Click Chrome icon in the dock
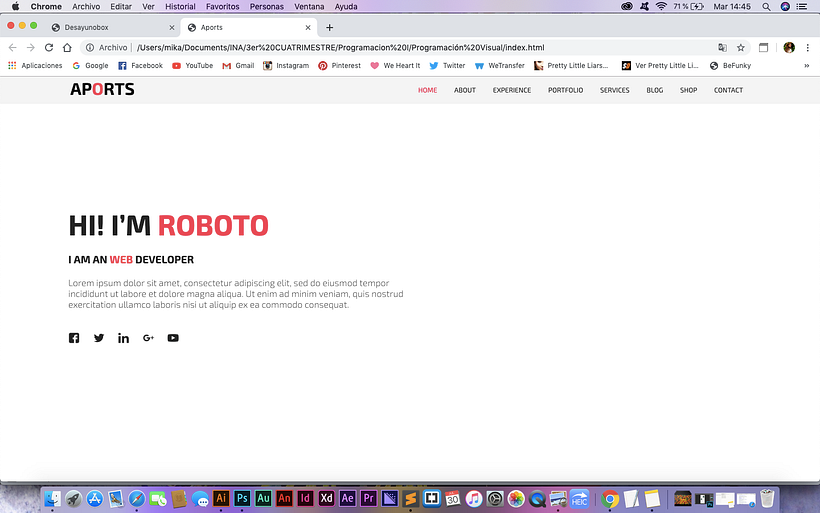 point(610,499)
